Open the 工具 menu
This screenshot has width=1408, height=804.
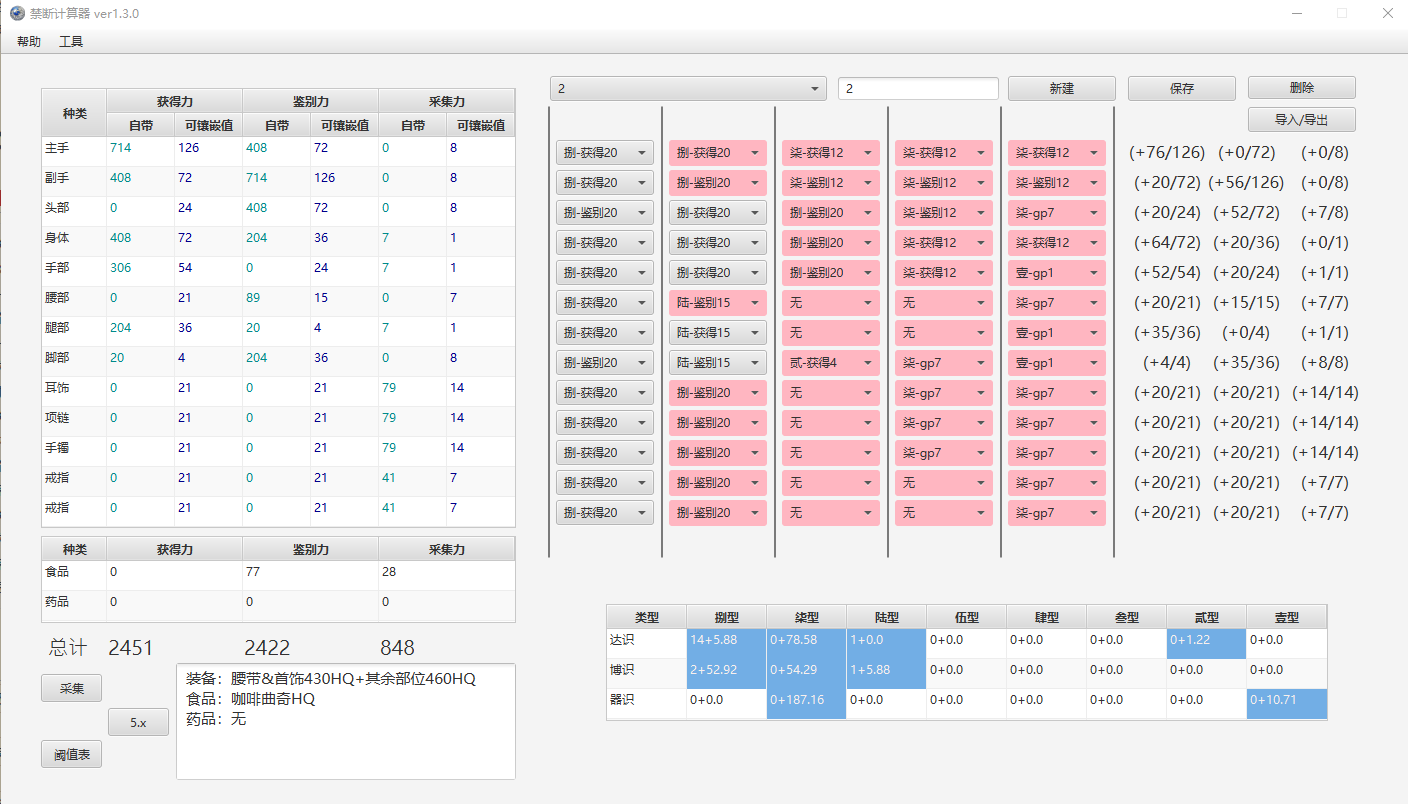click(x=71, y=42)
